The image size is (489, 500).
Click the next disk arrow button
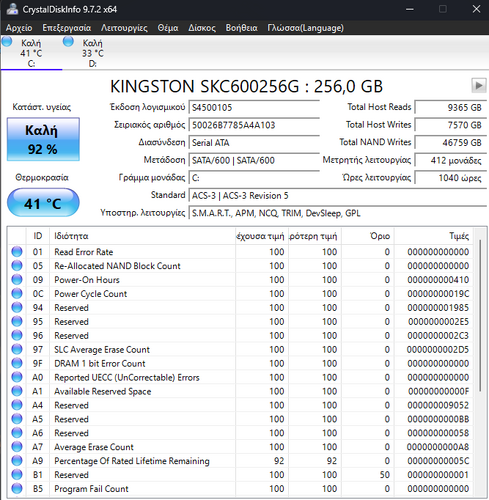pyautogui.click(x=479, y=86)
